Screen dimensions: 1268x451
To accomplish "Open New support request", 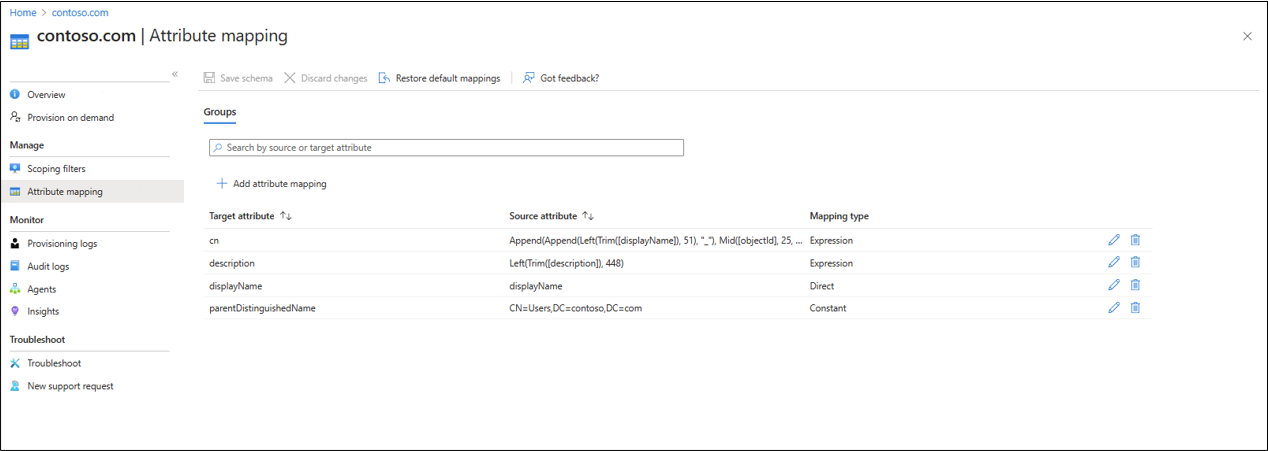I will coord(70,386).
